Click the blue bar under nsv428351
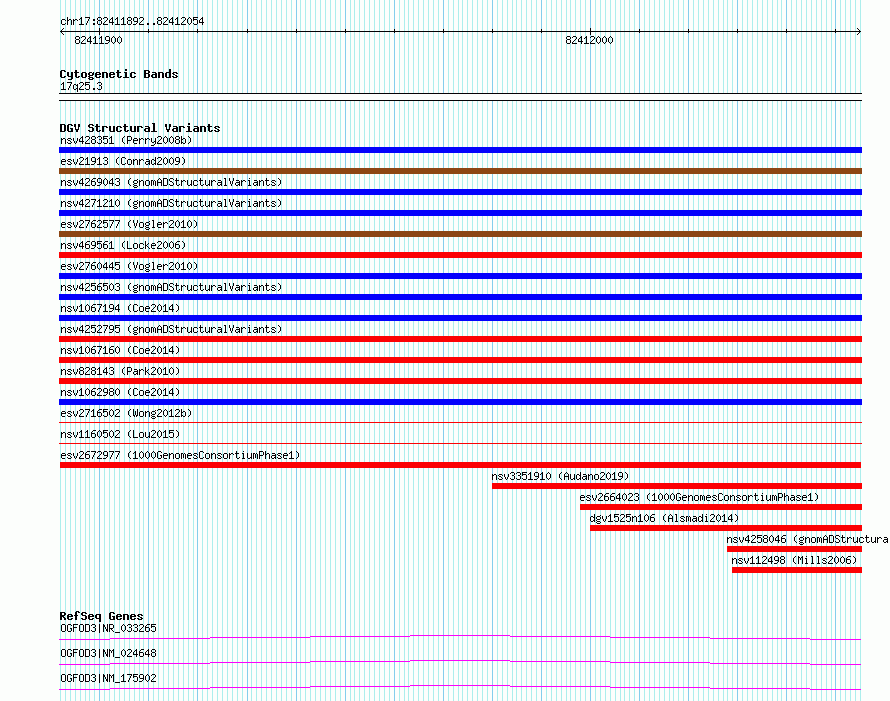Viewport: 890px width, 701px height. click(x=460, y=150)
